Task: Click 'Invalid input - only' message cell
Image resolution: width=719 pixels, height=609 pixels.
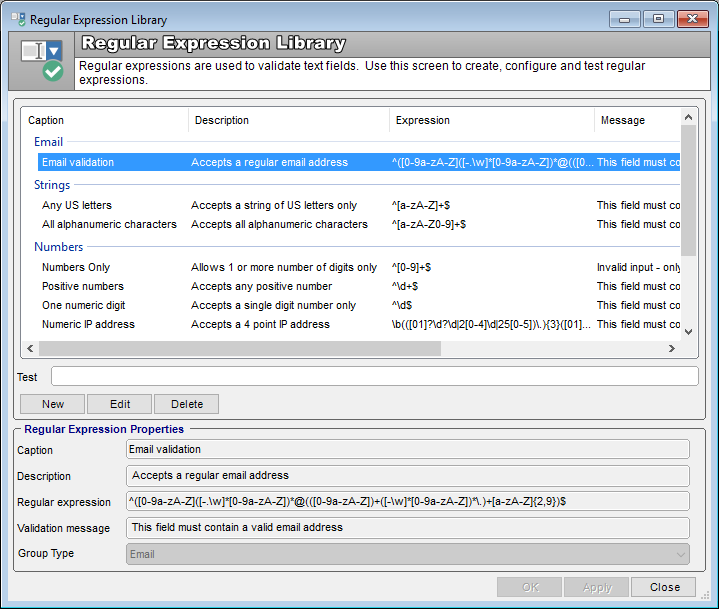Action: [638, 267]
